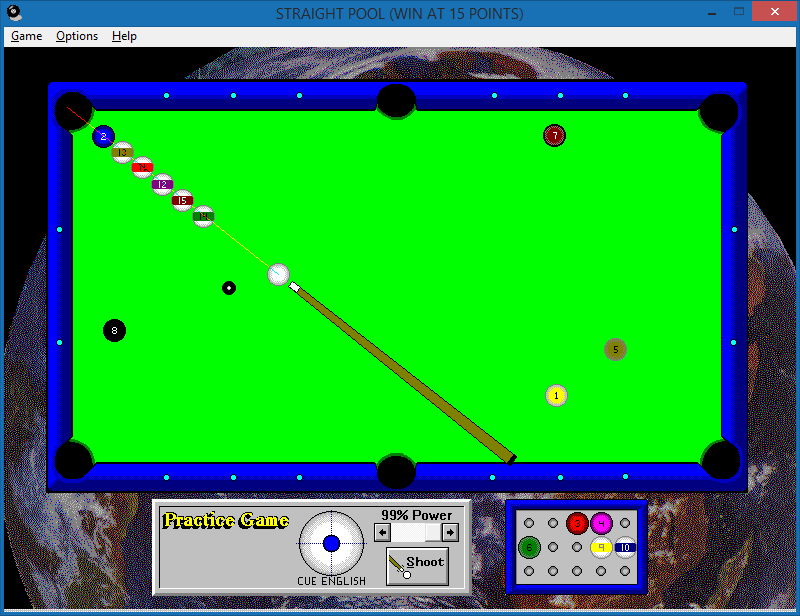800x616 pixels.
Task: Click the pocketed green 6 ball in tray
Action: pos(529,548)
